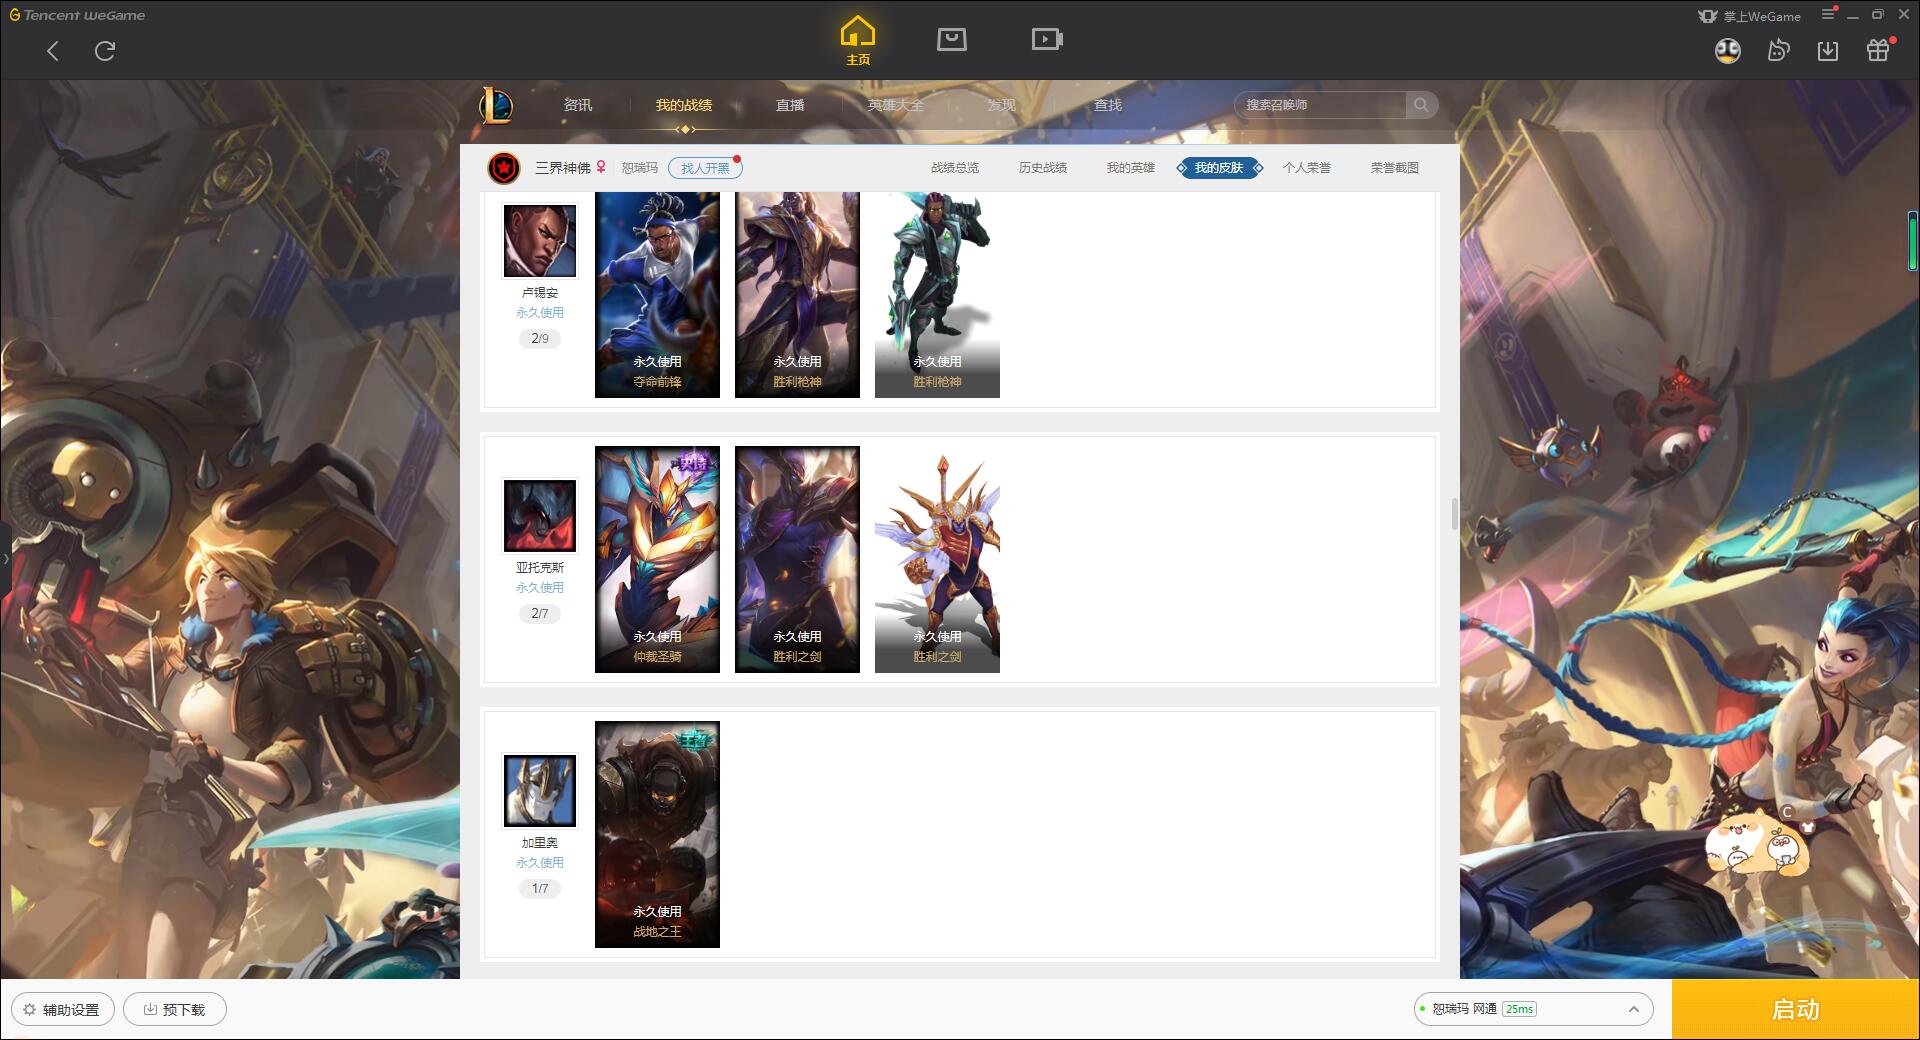Open the 战地之王 Galio skin card
The width and height of the screenshot is (1920, 1040).
657,834
